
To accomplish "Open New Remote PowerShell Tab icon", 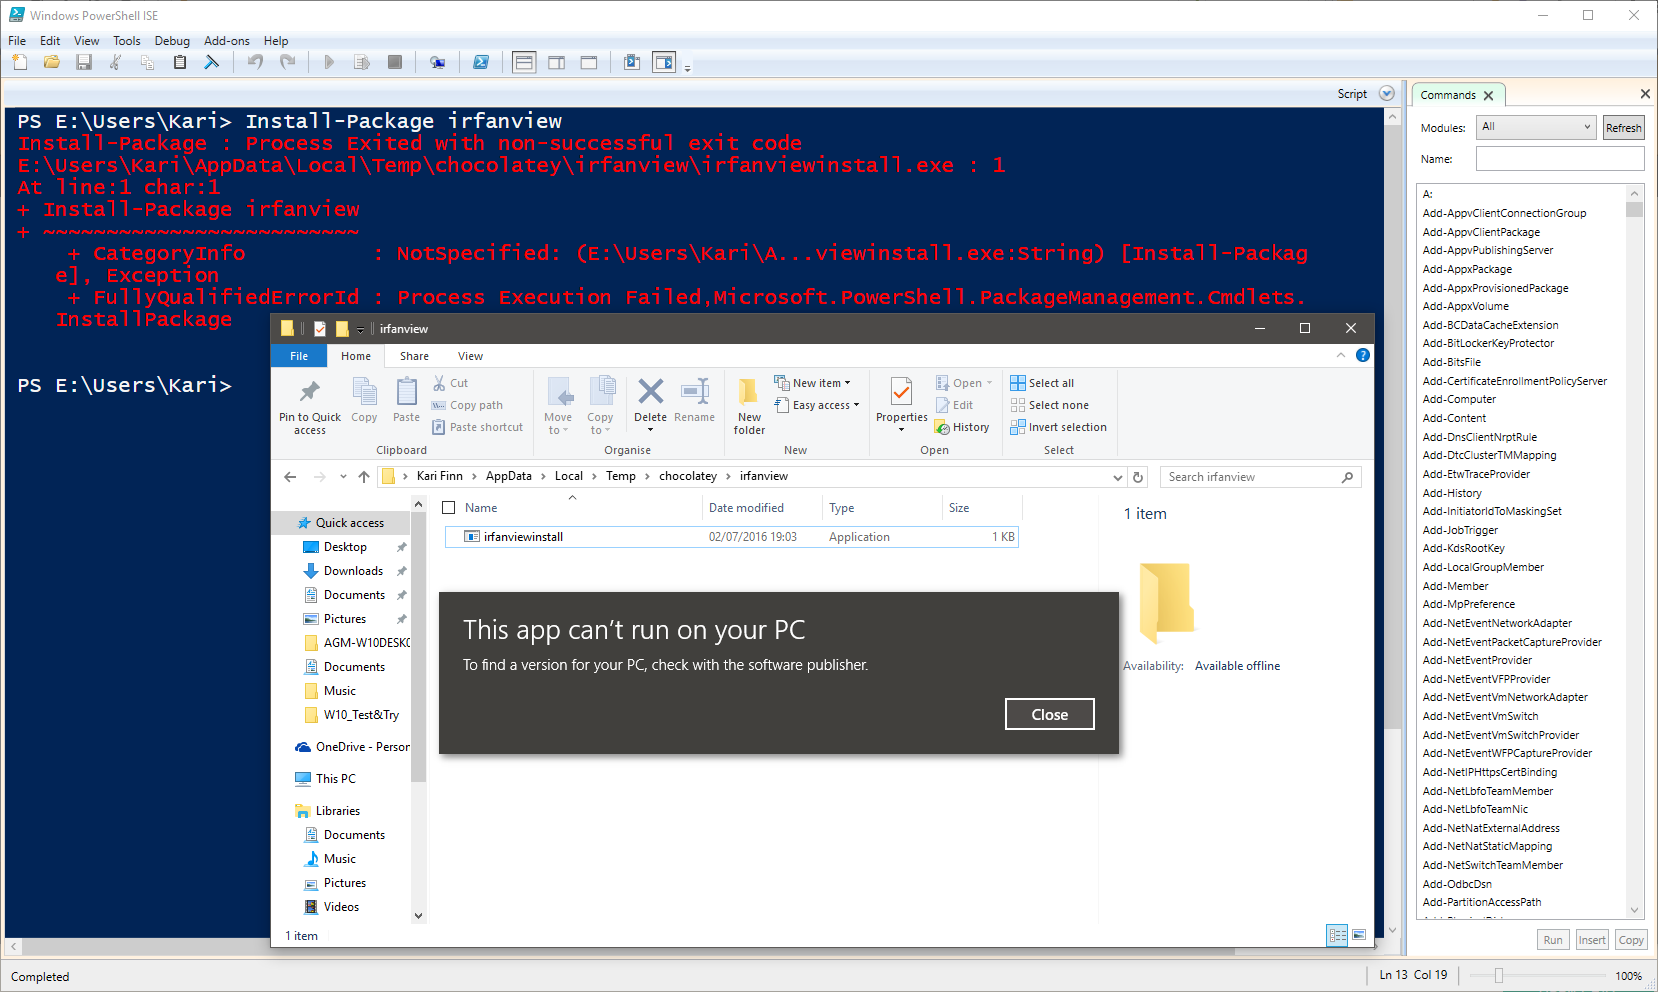I will 437,62.
